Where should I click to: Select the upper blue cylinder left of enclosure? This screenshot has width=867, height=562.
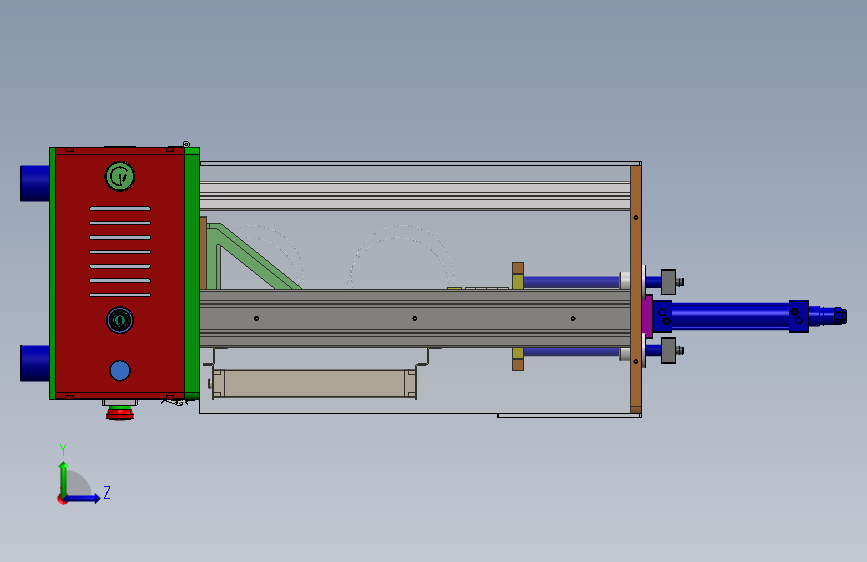pos(35,183)
